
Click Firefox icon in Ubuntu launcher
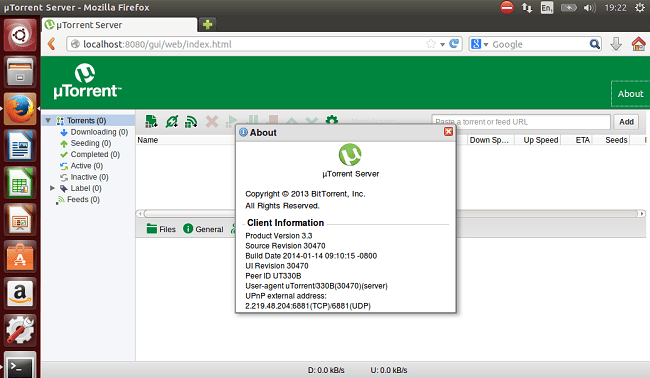[20, 109]
